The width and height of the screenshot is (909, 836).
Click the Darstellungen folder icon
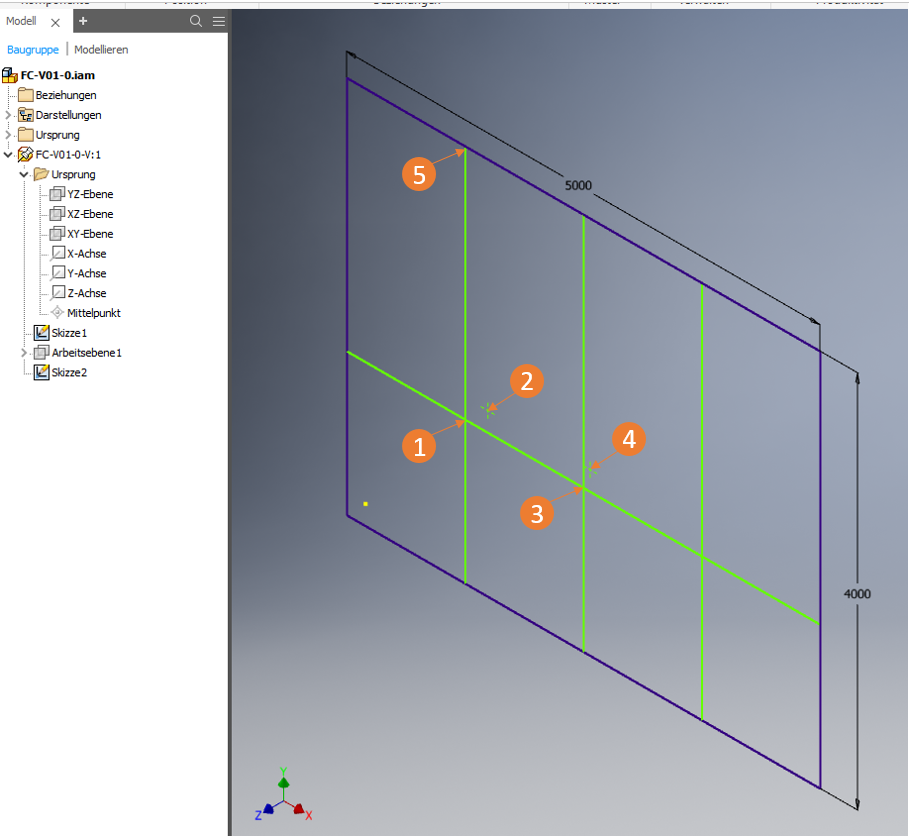click(x=26, y=115)
